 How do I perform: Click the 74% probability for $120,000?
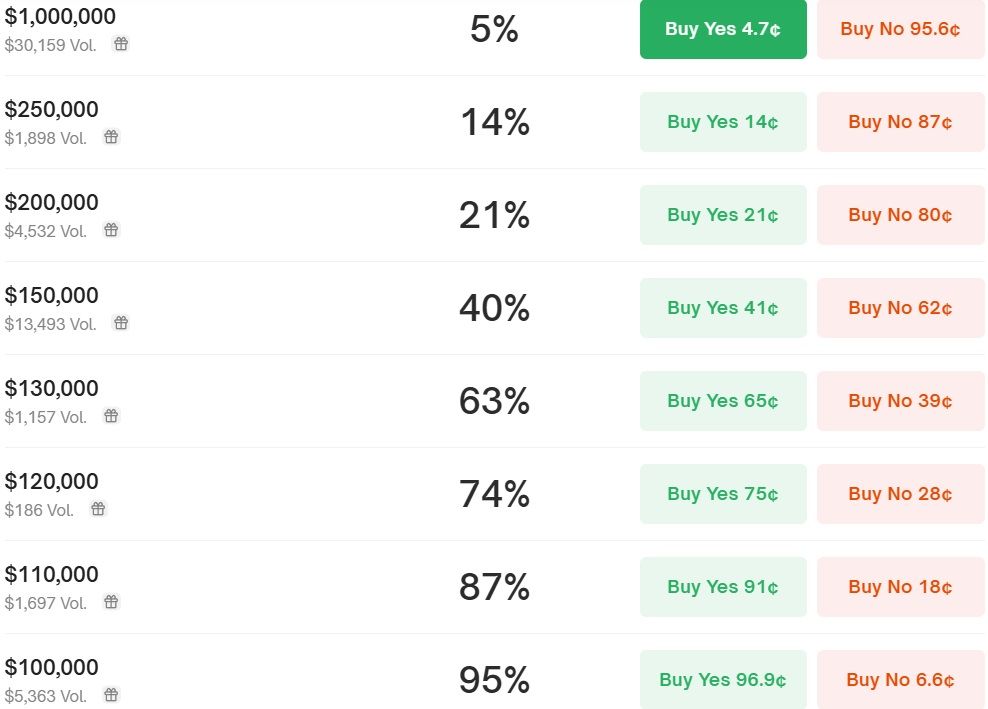pyautogui.click(x=494, y=495)
